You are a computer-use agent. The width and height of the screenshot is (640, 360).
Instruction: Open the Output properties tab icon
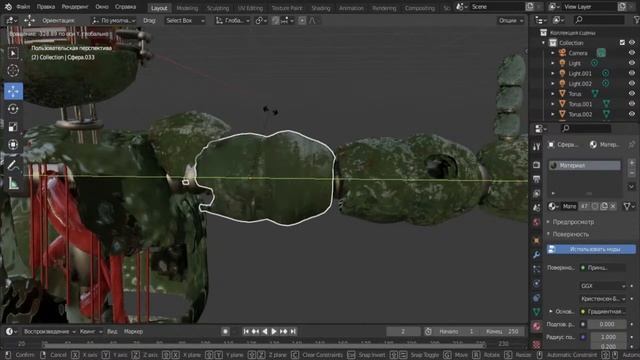pos(537,179)
